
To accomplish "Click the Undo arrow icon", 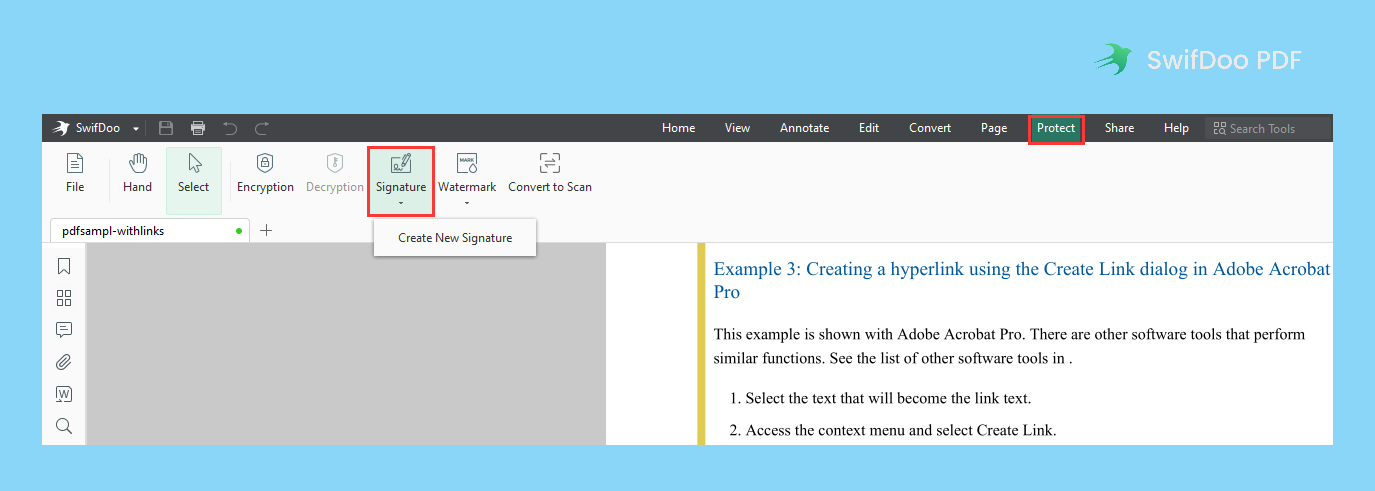I will point(230,128).
